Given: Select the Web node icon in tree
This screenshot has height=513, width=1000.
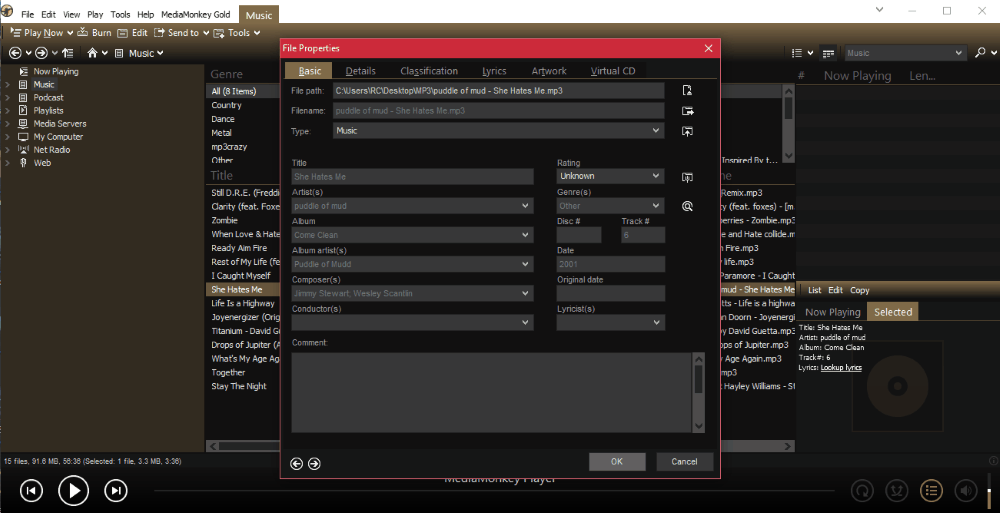Looking at the screenshot, I should 24,163.
